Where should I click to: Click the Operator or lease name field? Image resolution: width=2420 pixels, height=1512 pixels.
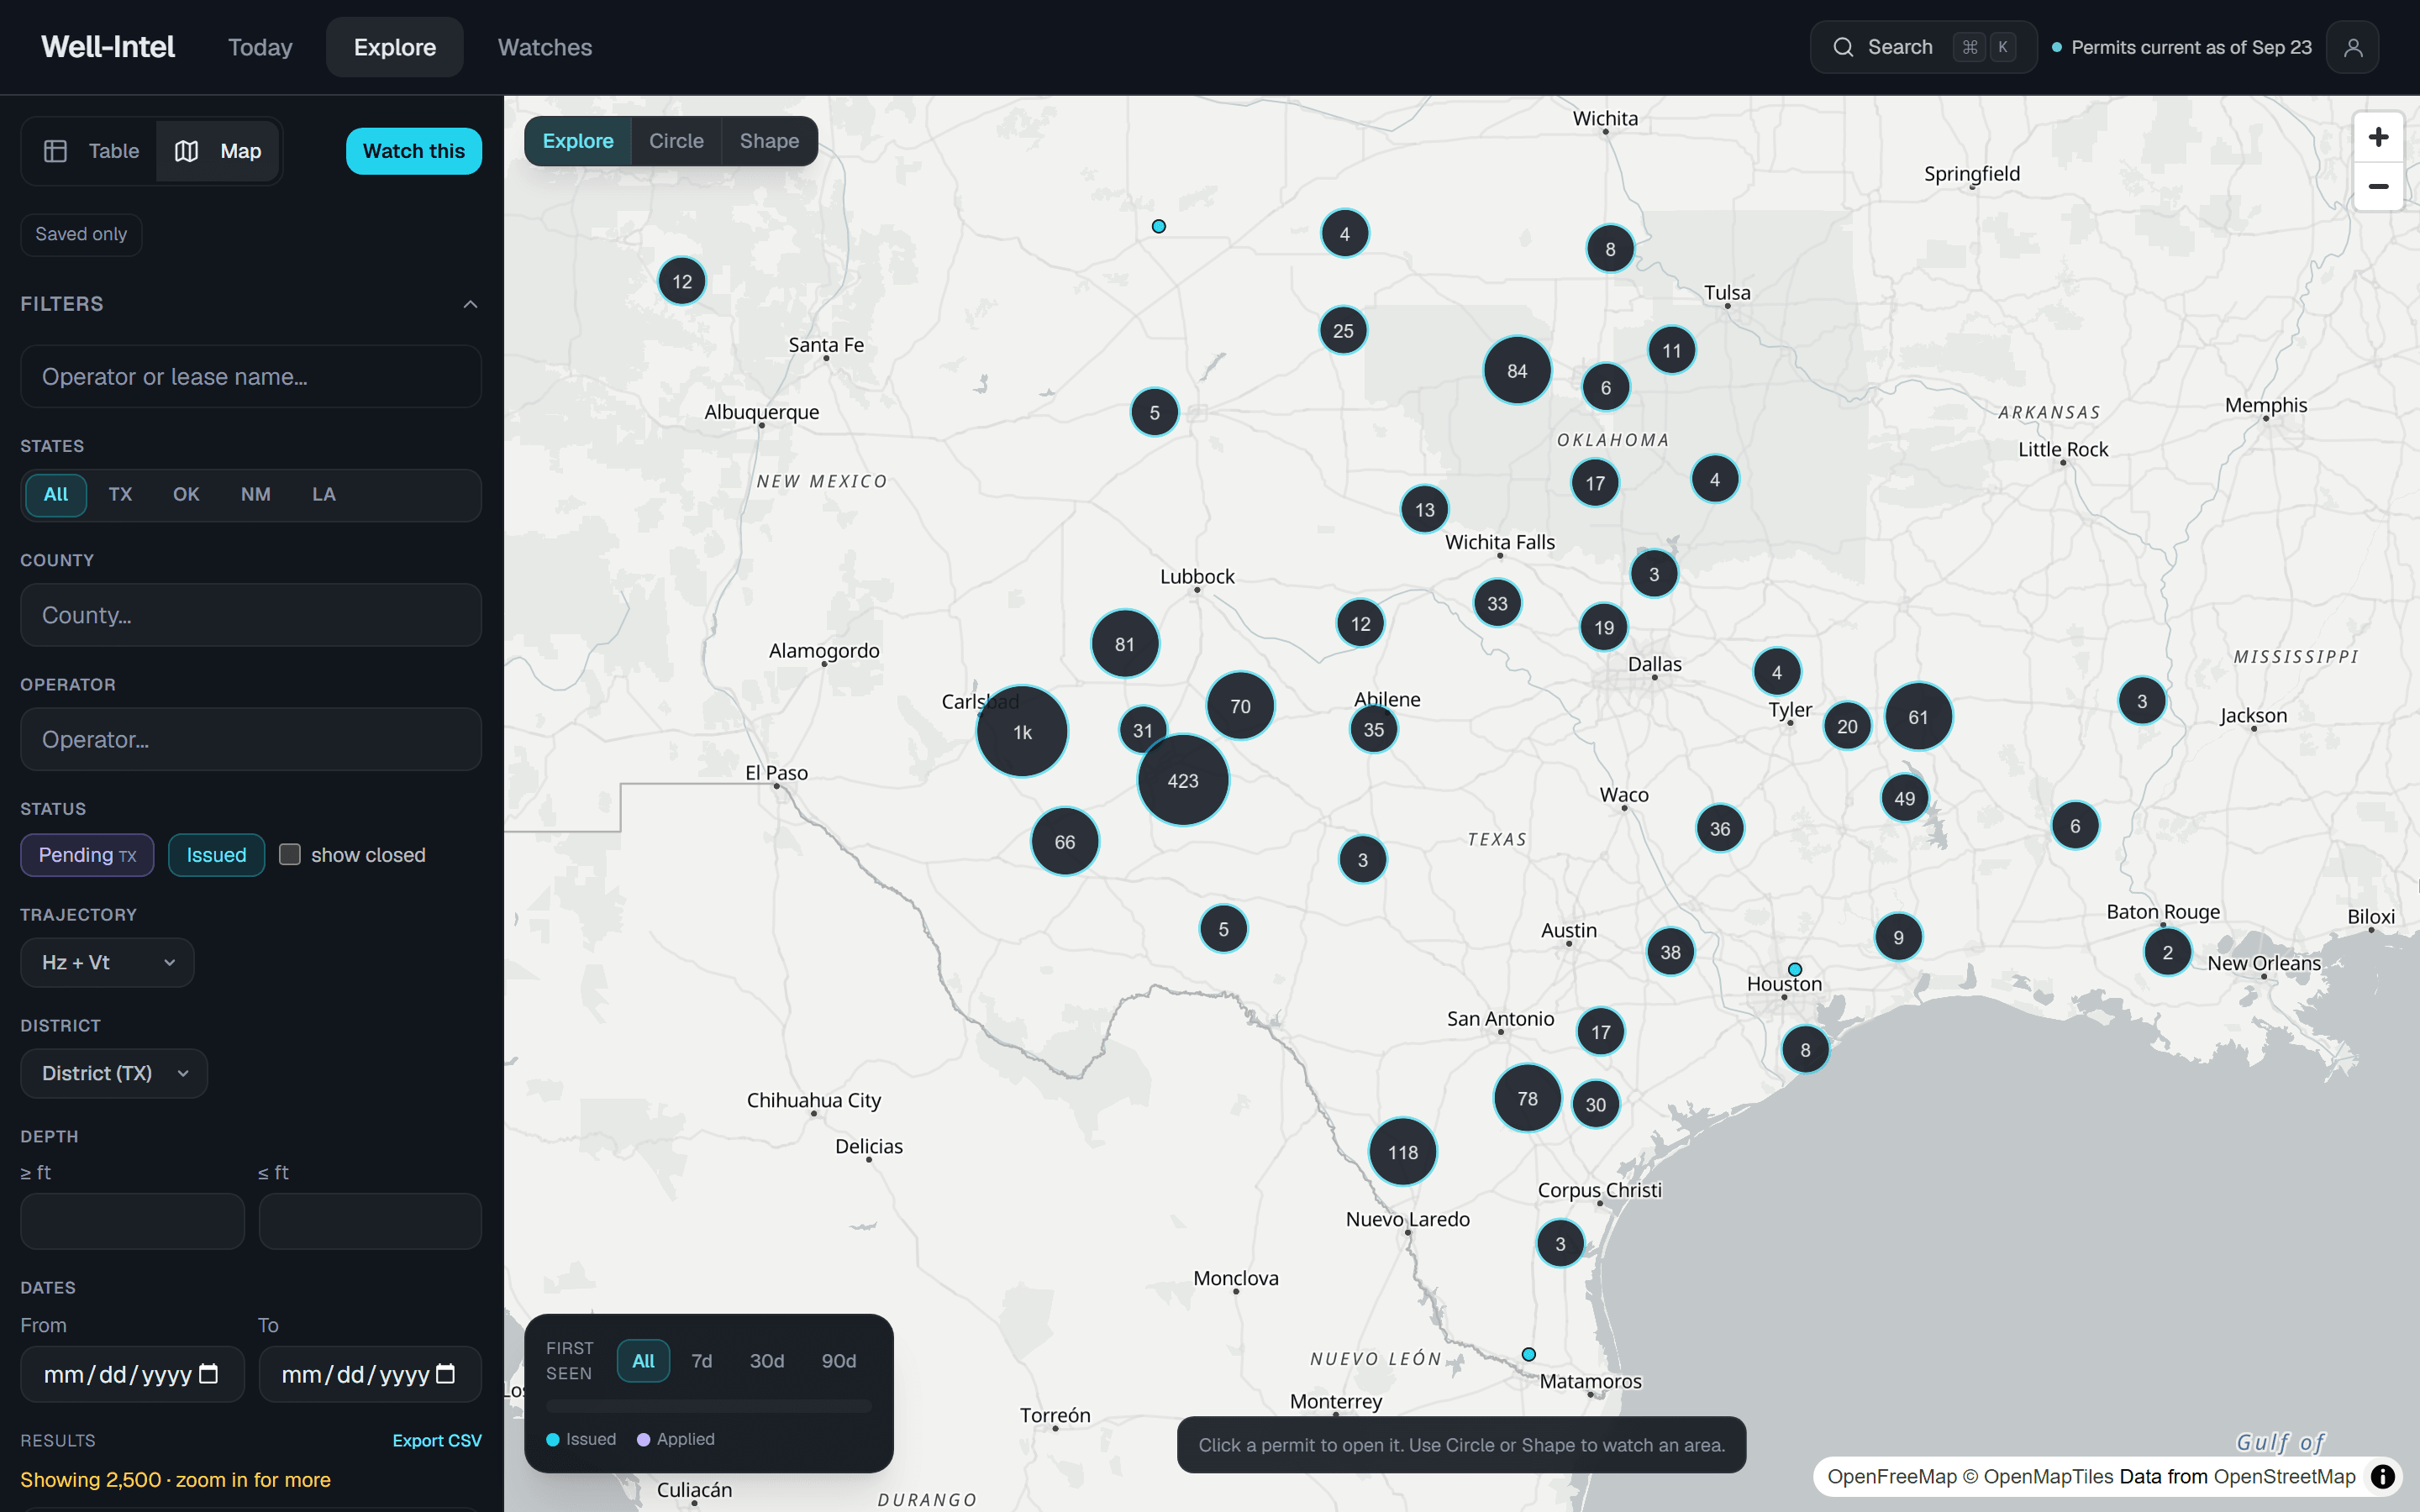tap(251, 376)
